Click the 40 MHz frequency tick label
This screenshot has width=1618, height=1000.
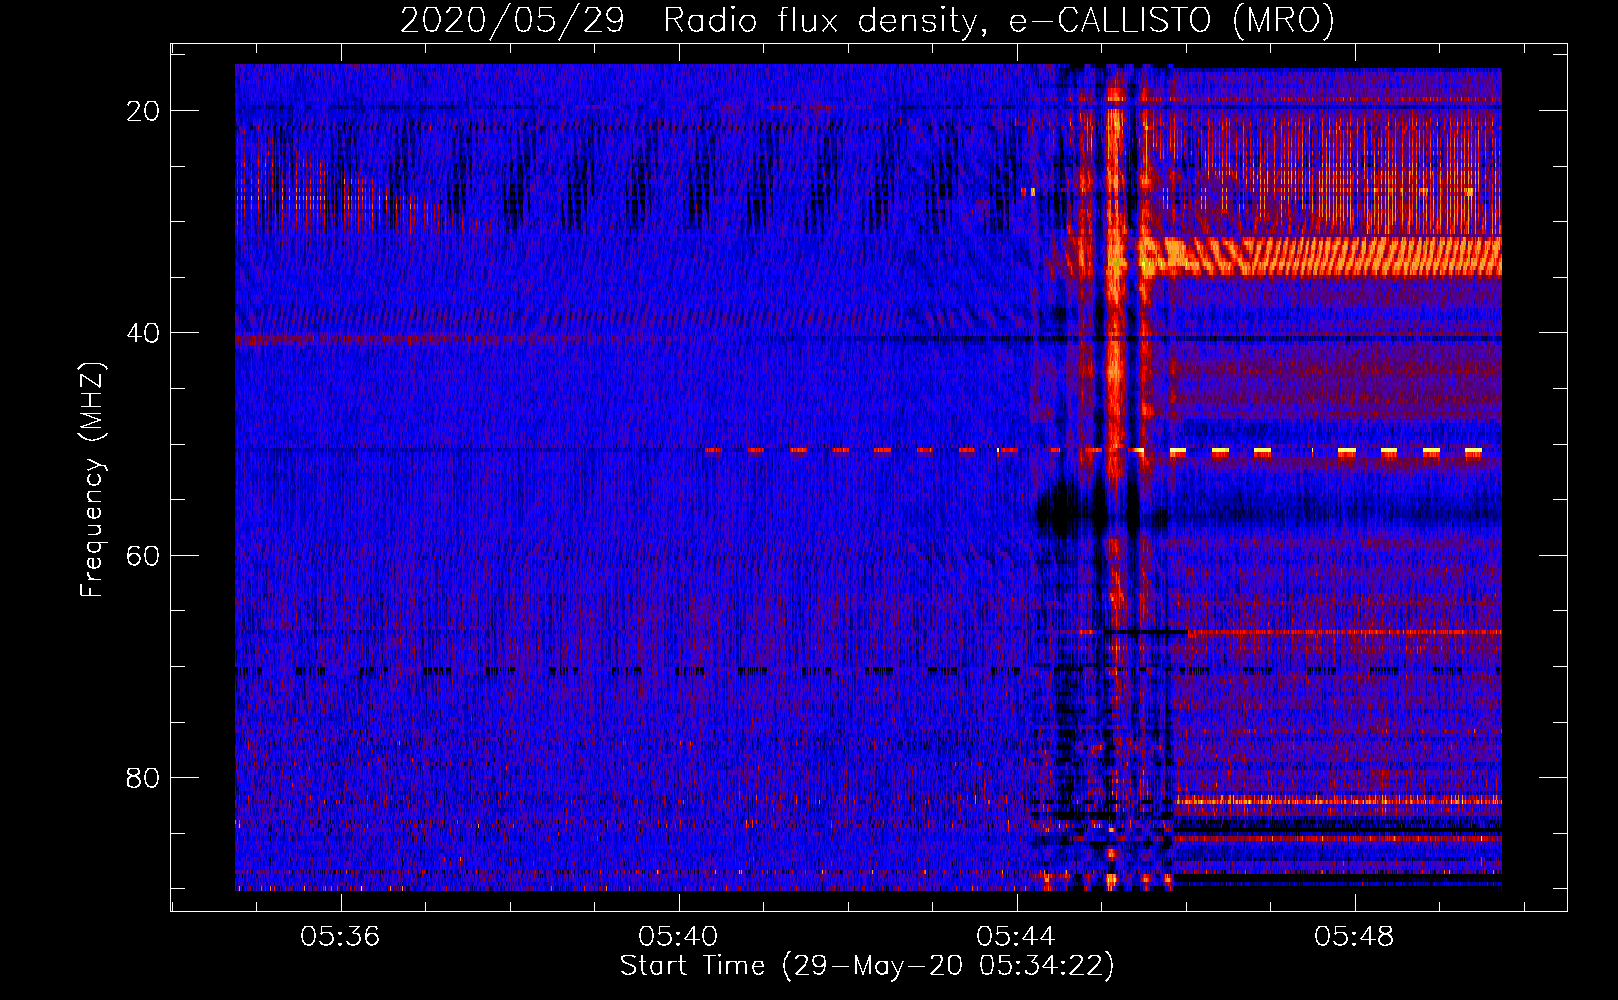point(143,333)
